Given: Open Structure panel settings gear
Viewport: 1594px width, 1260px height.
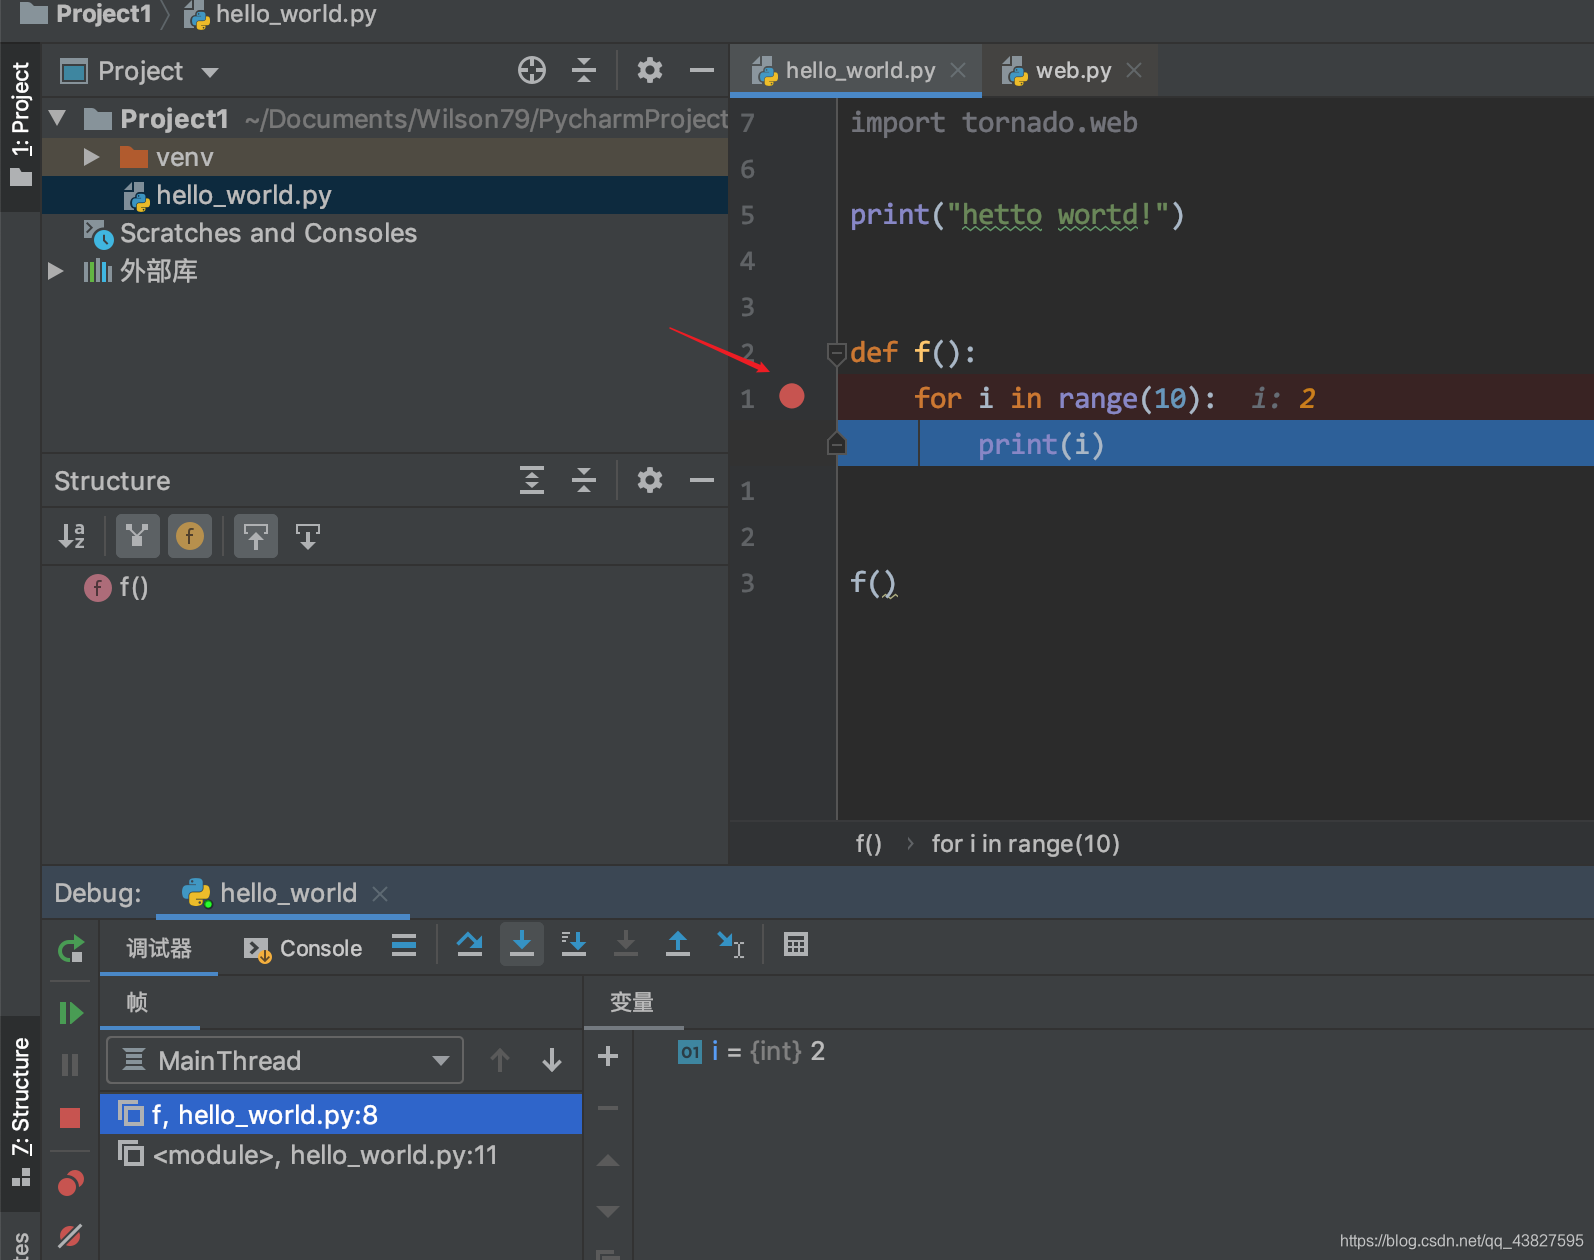Looking at the screenshot, I should point(650,480).
